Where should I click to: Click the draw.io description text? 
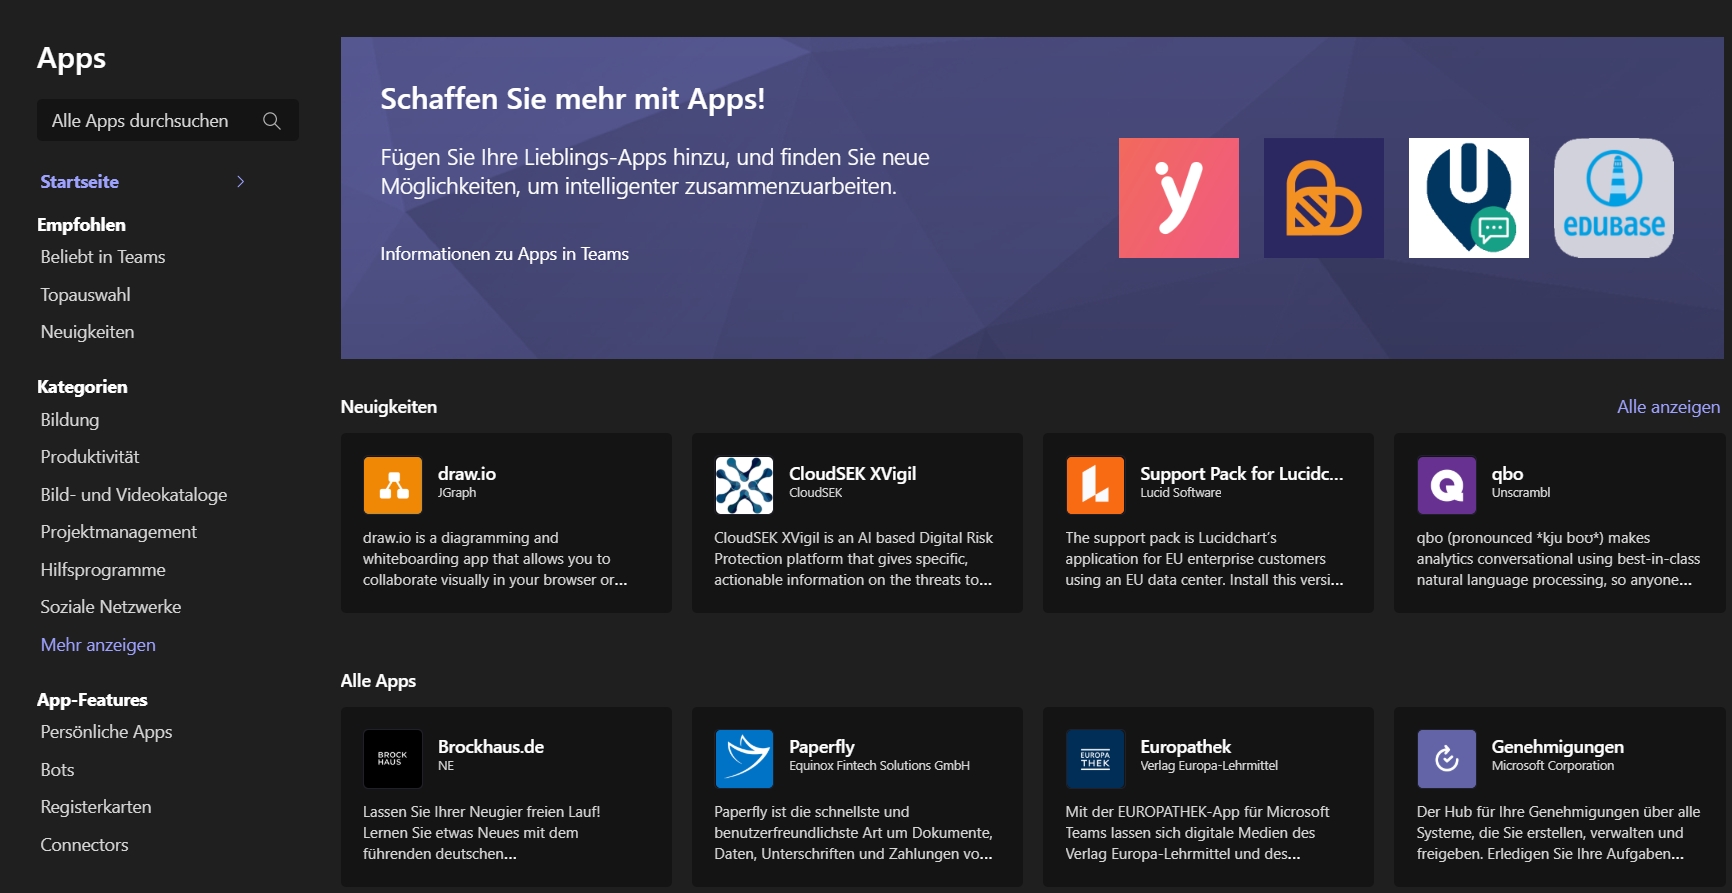click(x=495, y=559)
